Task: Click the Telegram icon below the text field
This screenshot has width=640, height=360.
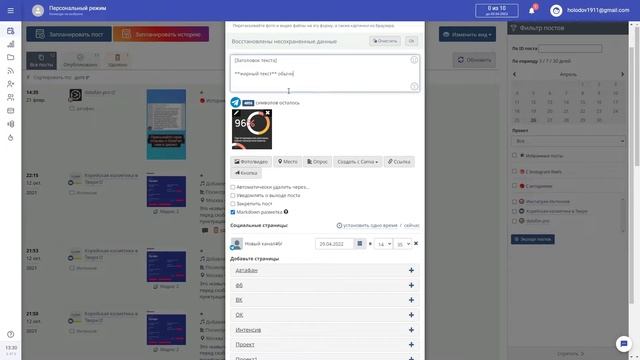Action: click(x=236, y=102)
